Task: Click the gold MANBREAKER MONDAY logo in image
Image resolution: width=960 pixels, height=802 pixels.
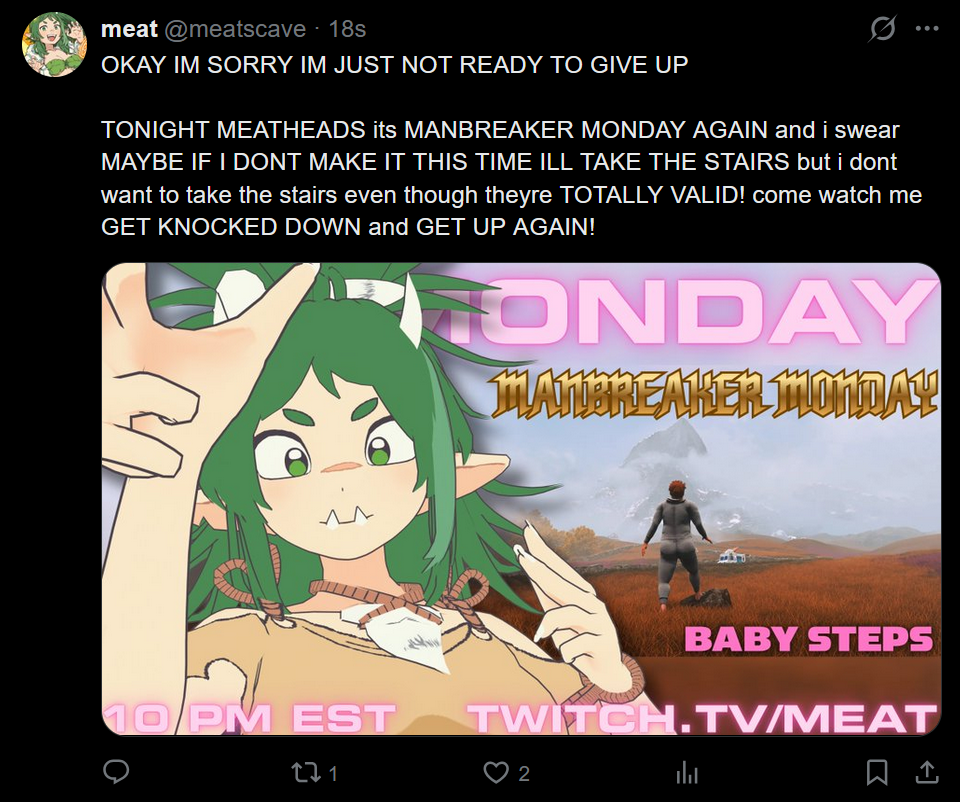Action: coord(714,393)
